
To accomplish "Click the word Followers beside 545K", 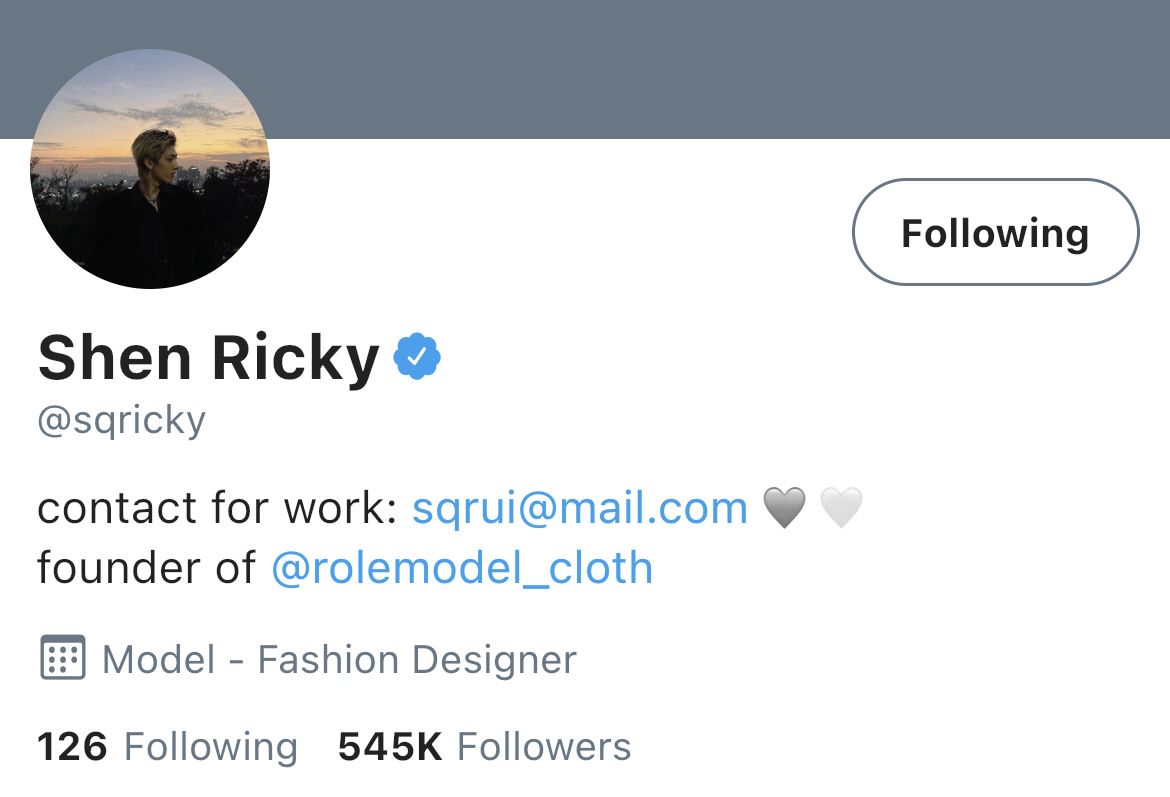I will coord(544,746).
